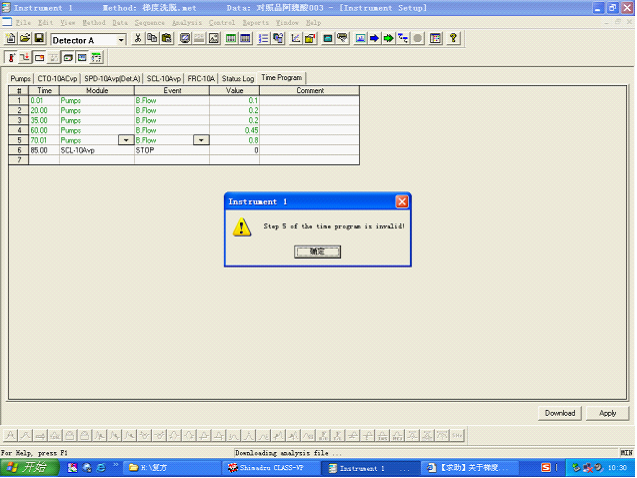This screenshot has width=637, height=478.
Task: Click the Internet Explorer quick launch icon
Action: (101, 468)
